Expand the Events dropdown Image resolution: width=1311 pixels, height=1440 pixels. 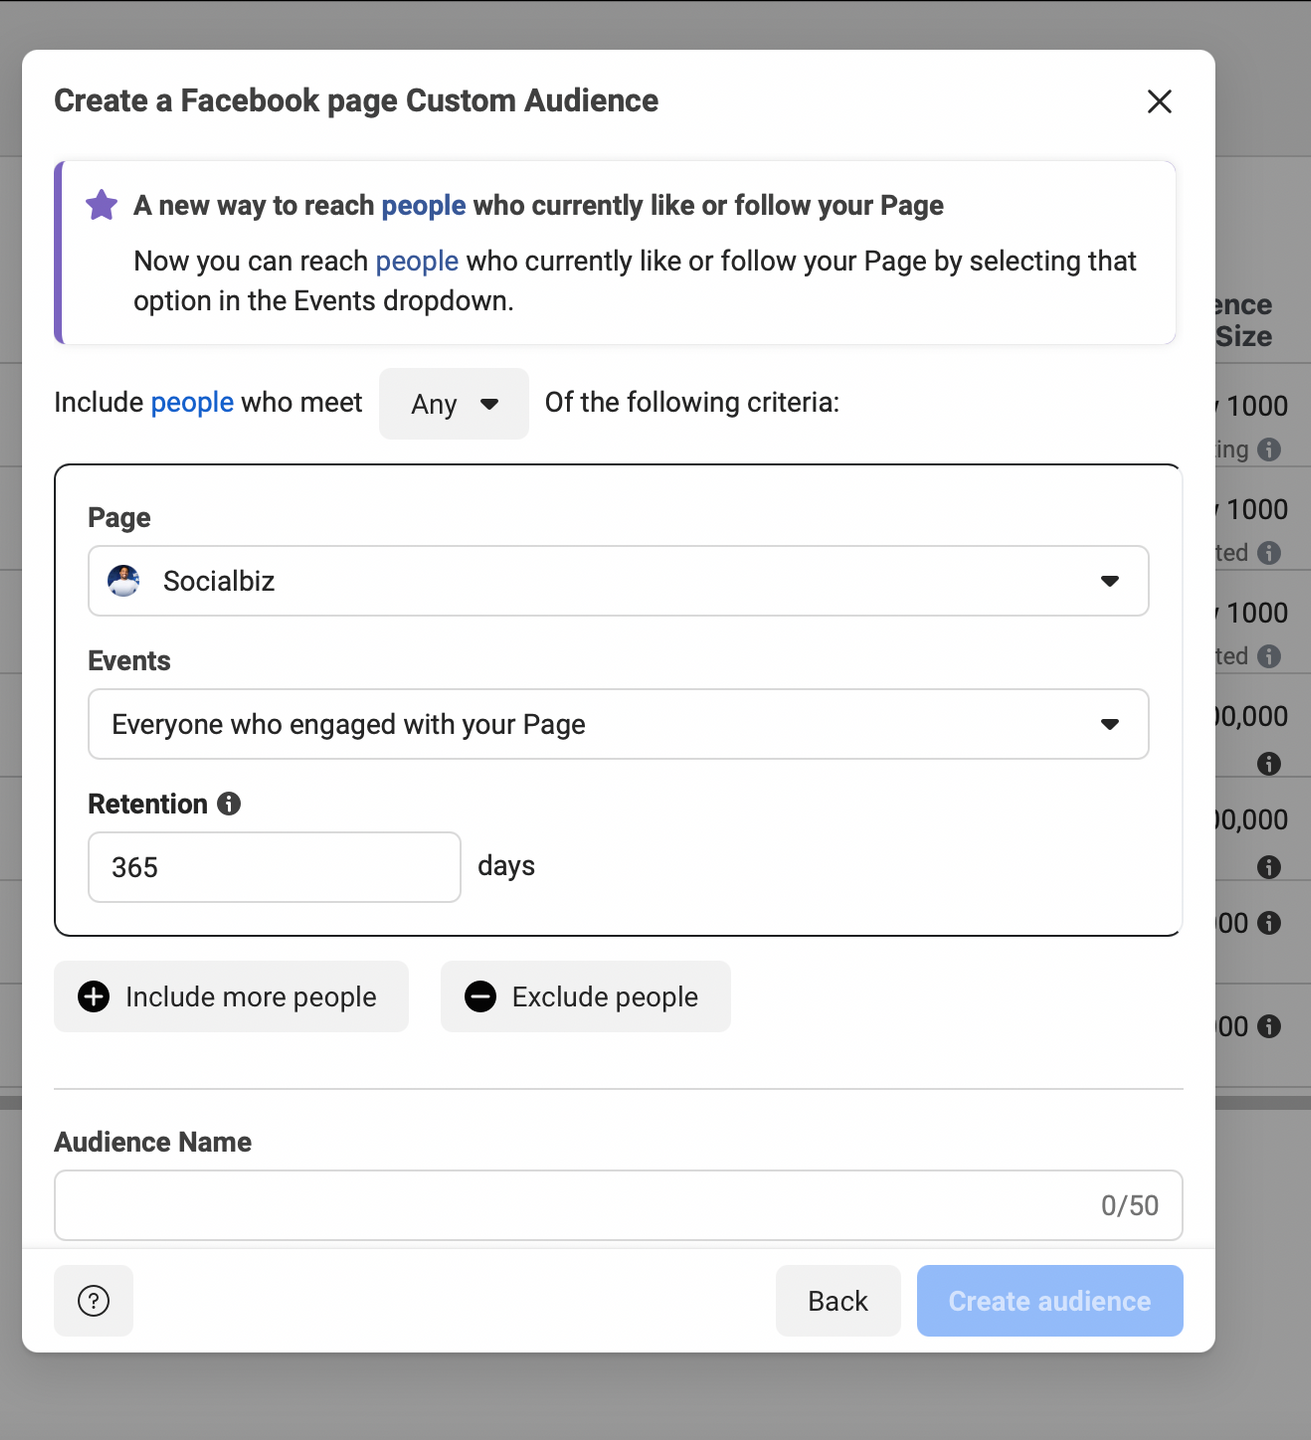[x=618, y=724]
